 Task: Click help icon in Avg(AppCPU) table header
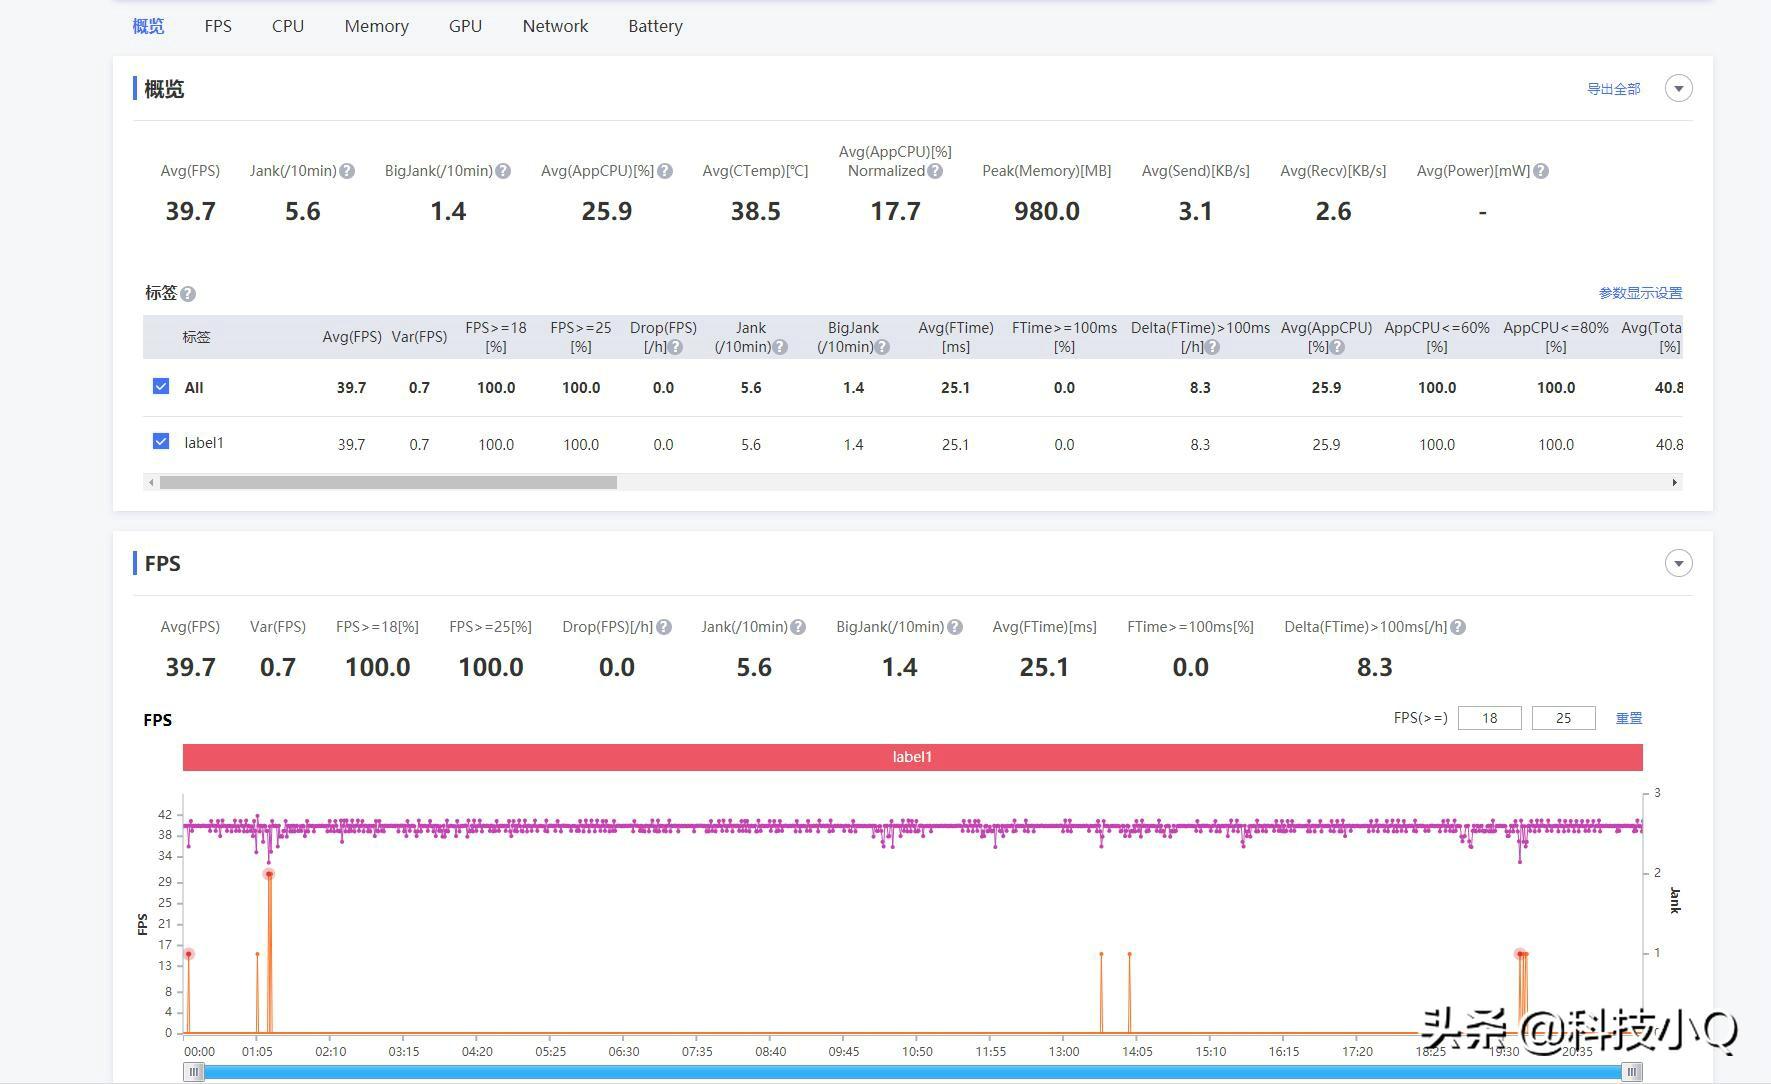coord(1337,347)
